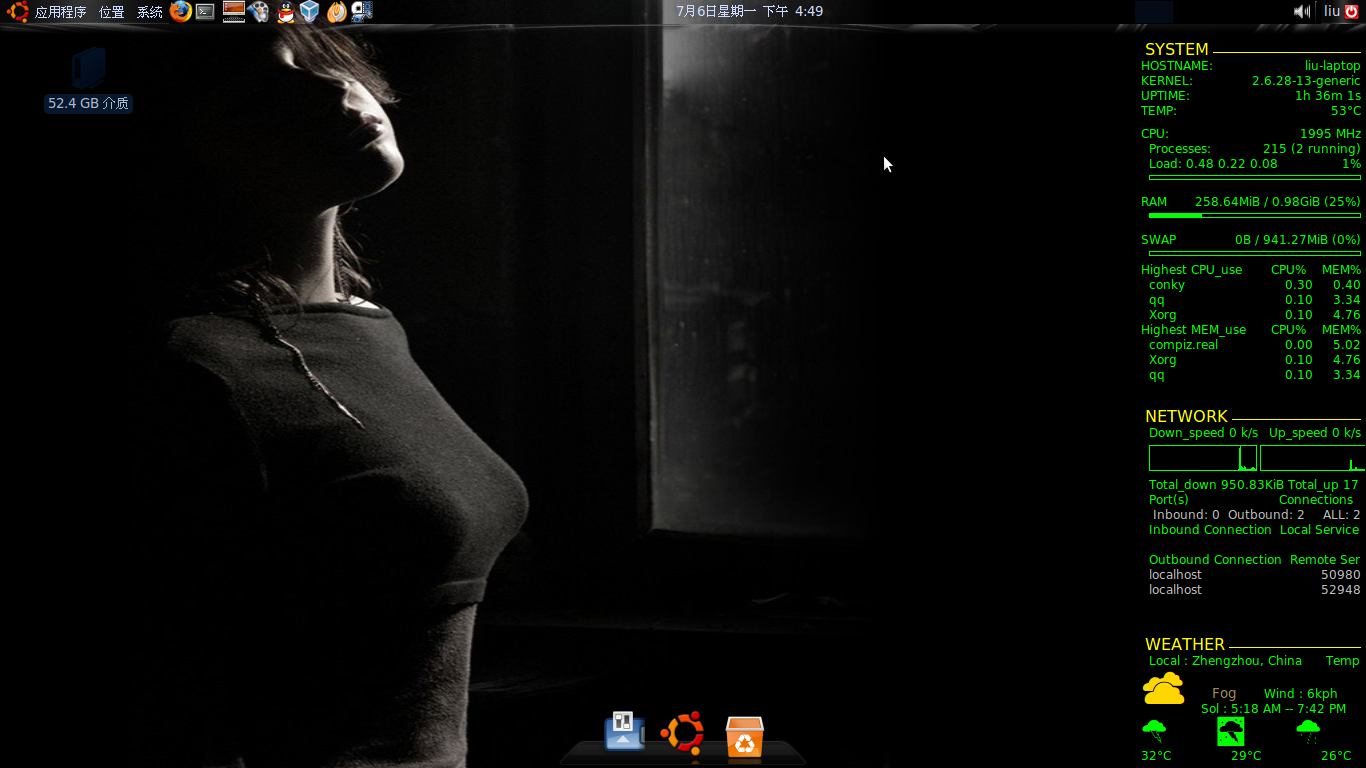The height and width of the screenshot is (768, 1366).
Task: Click the dark applet box in the top panel
Action: [1154, 12]
